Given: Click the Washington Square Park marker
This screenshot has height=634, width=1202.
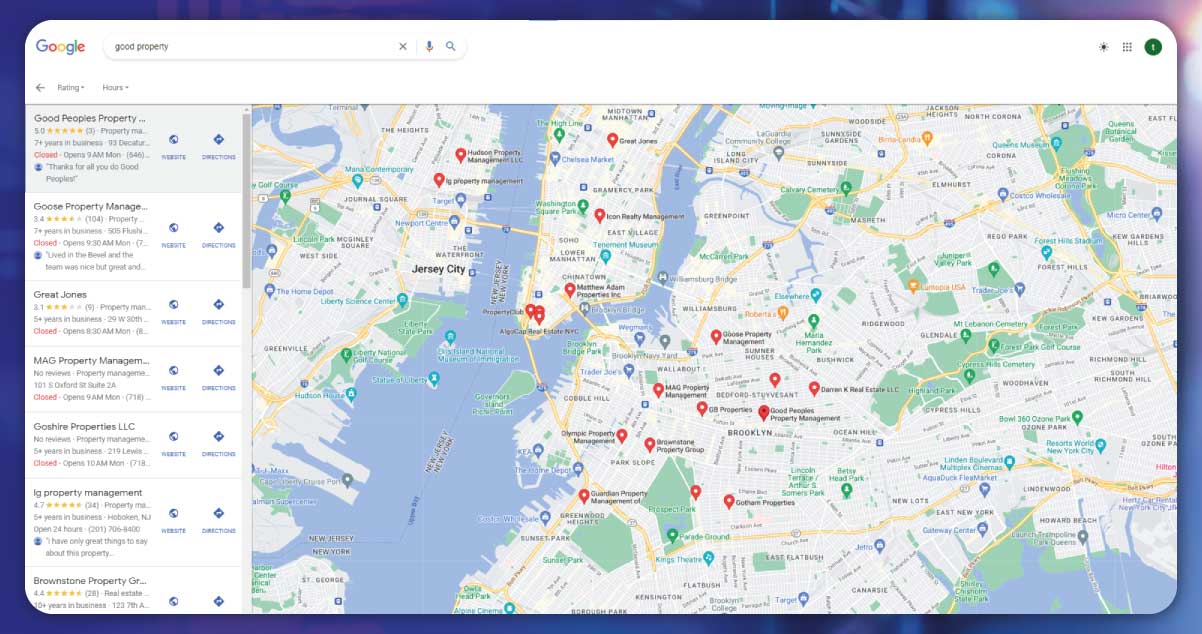Looking at the screenshot, I should click(x=584, y=207).
